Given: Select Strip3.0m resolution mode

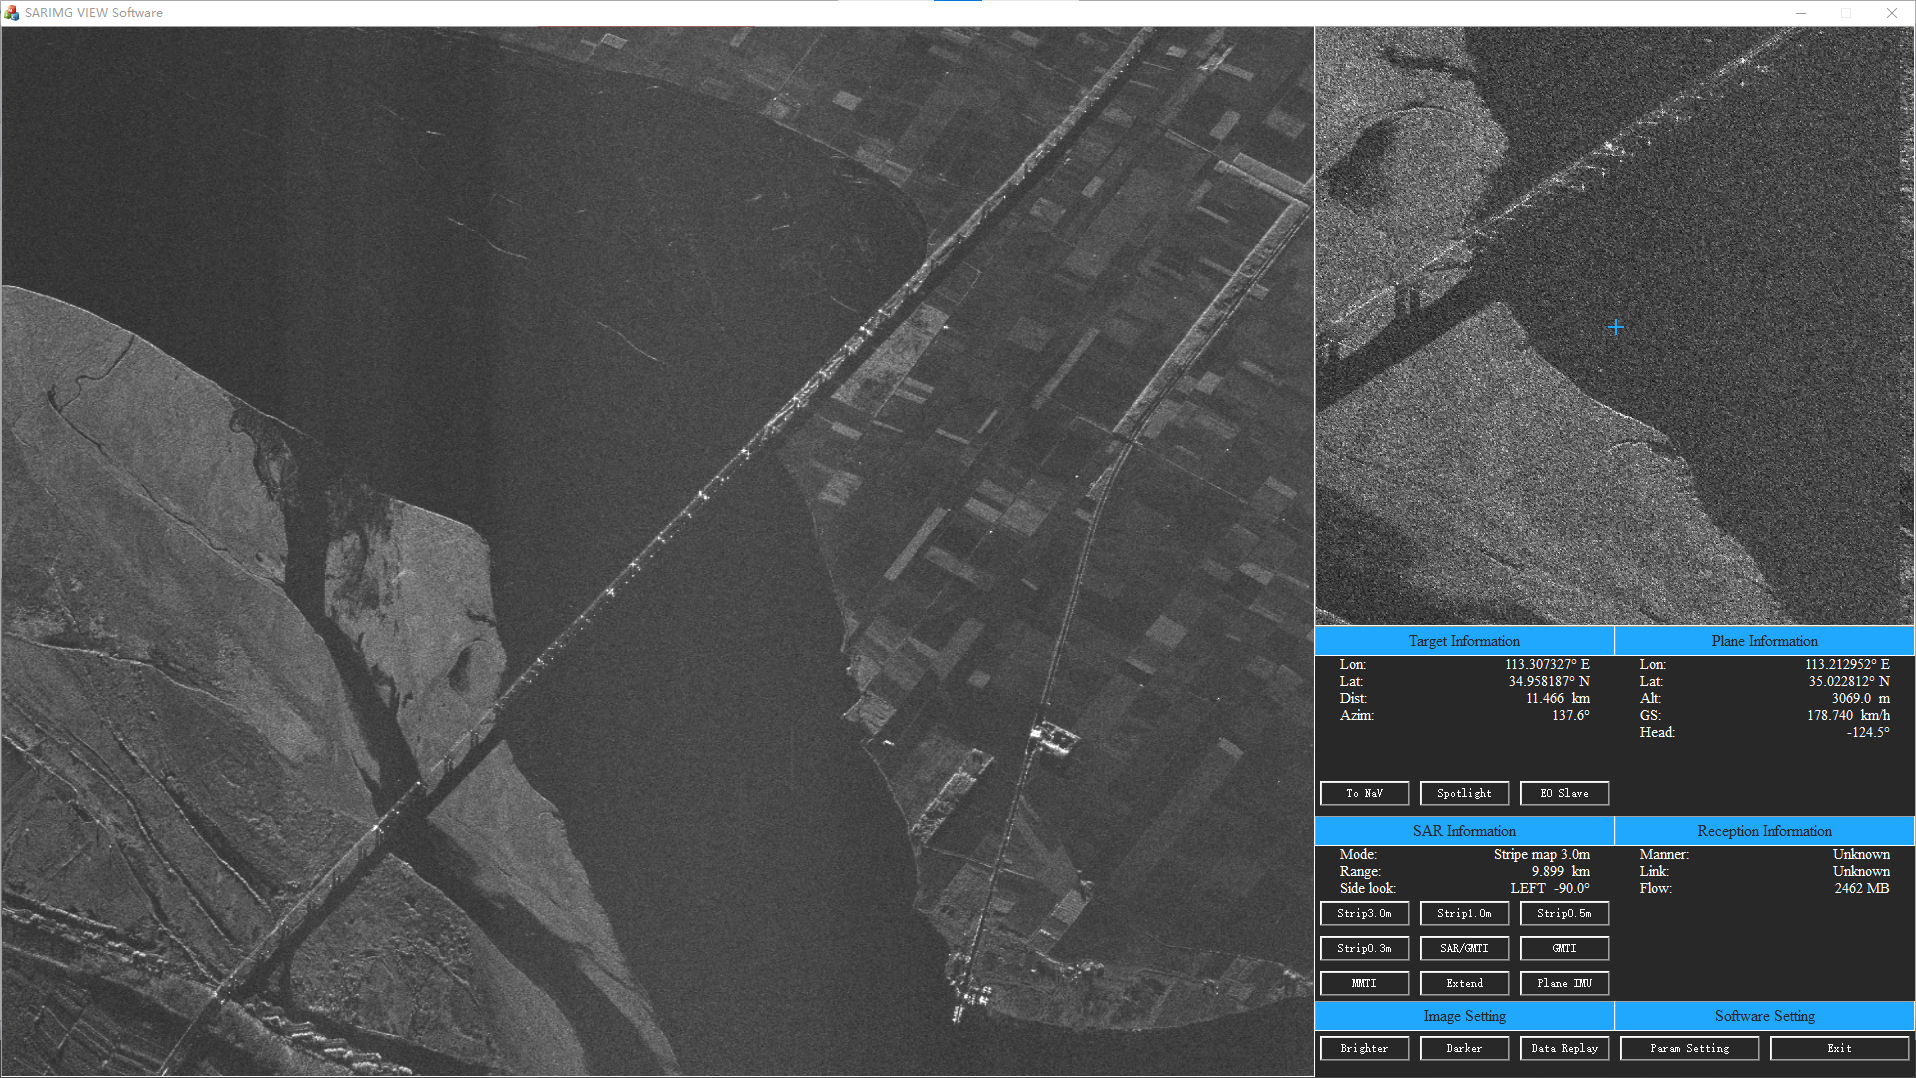Looking at the screenshot, I should [x=1364, y=913].
